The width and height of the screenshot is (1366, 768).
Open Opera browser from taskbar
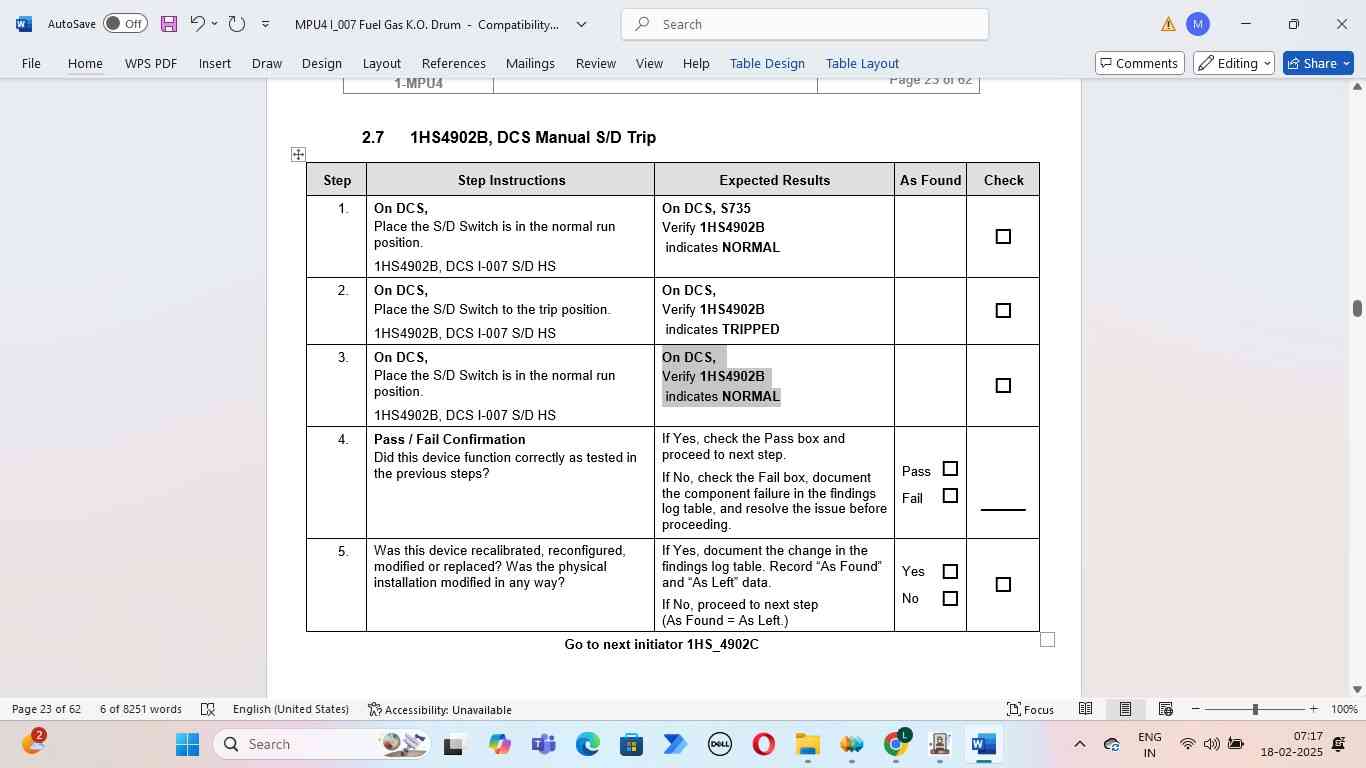click(764, 744)
